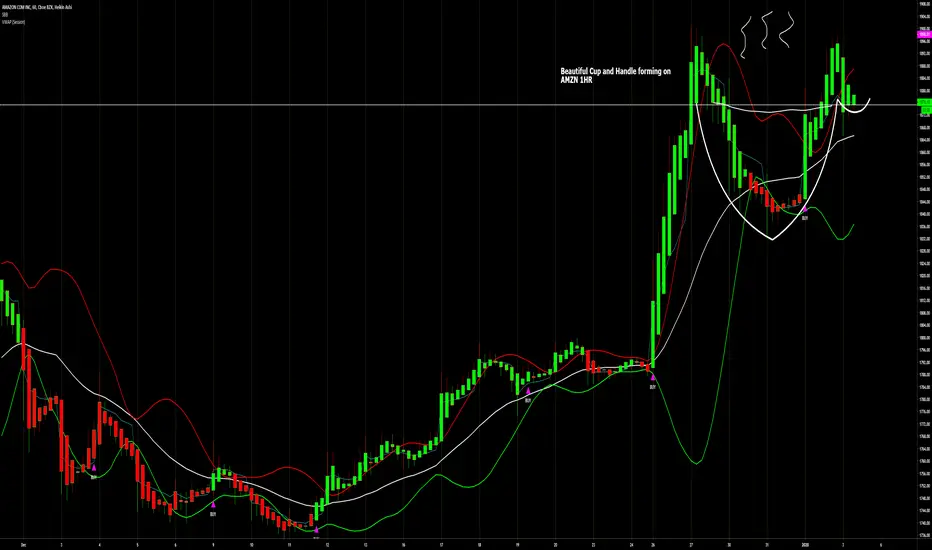Click the BUY signal arrow just before date 4
The height and width of the screenshot is (550, 932).
(94, 468)
